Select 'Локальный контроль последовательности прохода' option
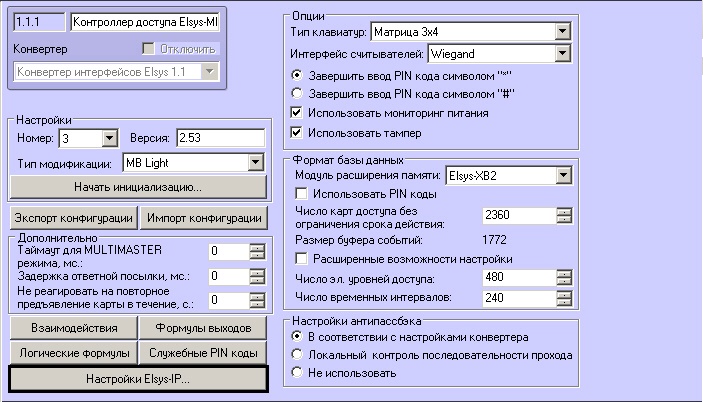Screen dimensions: 703x402 (298, 355)
